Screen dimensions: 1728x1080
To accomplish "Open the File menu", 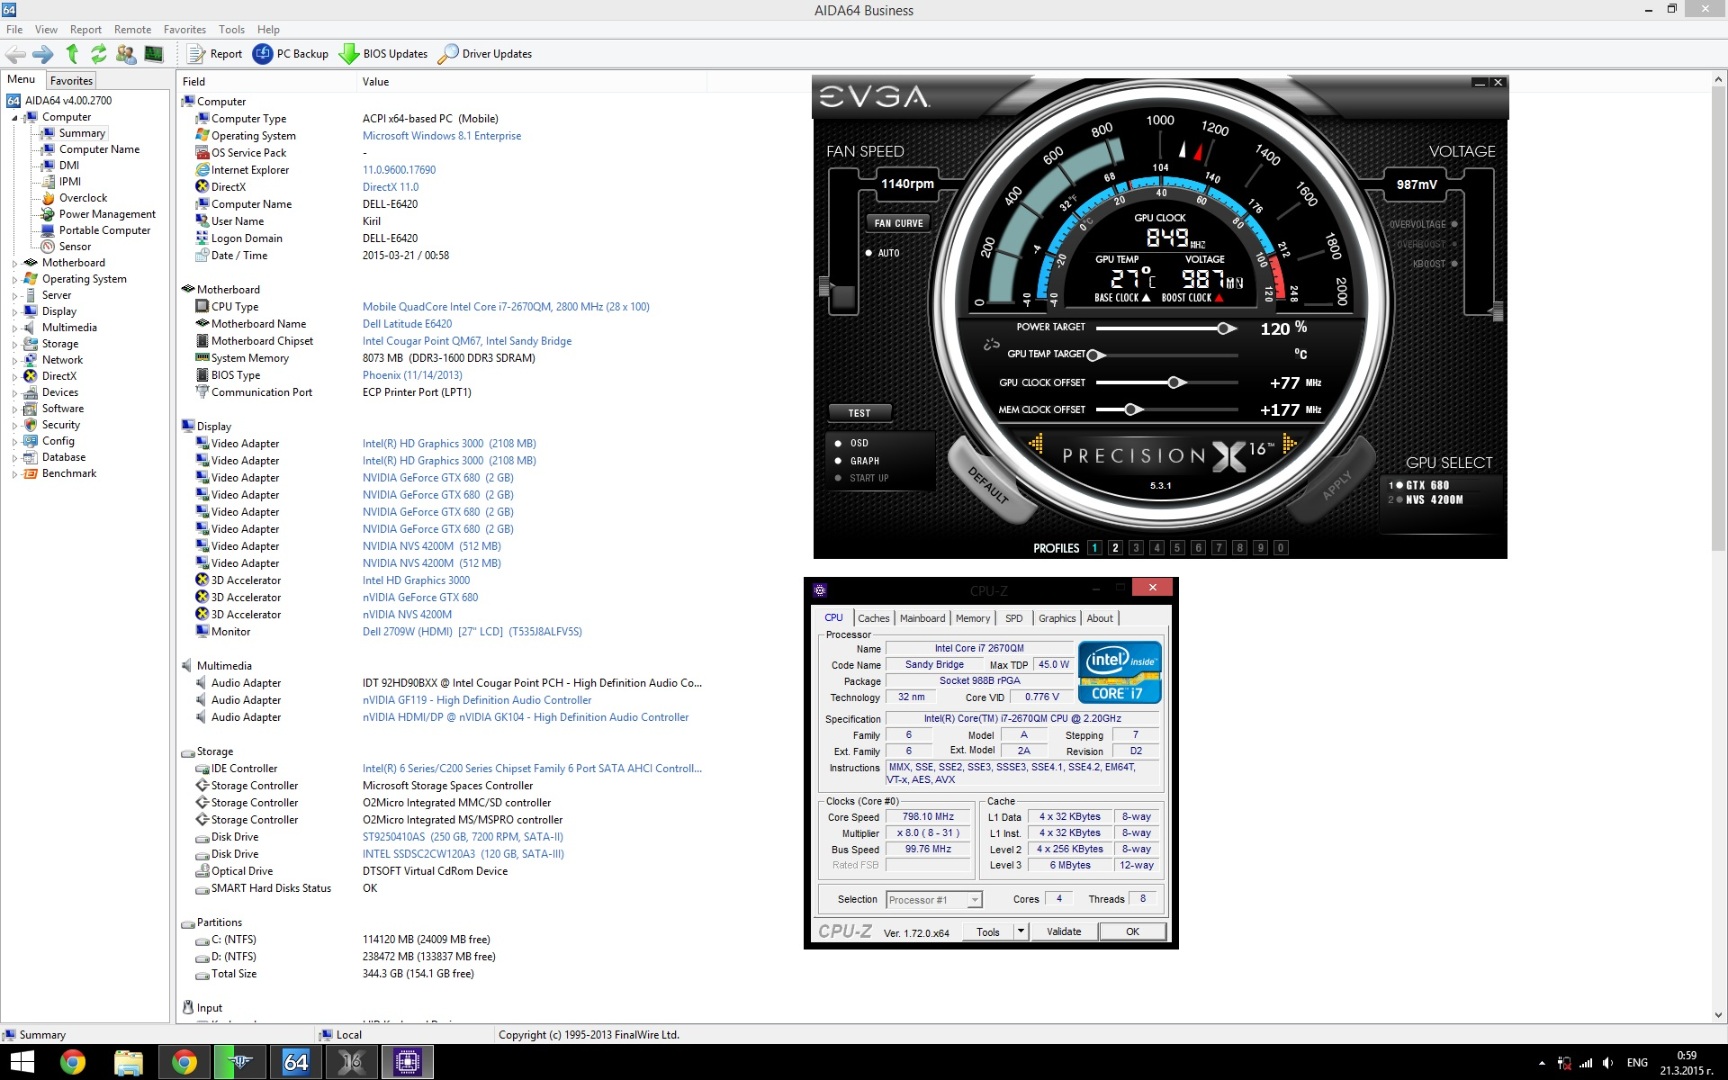I will (14, 29).
